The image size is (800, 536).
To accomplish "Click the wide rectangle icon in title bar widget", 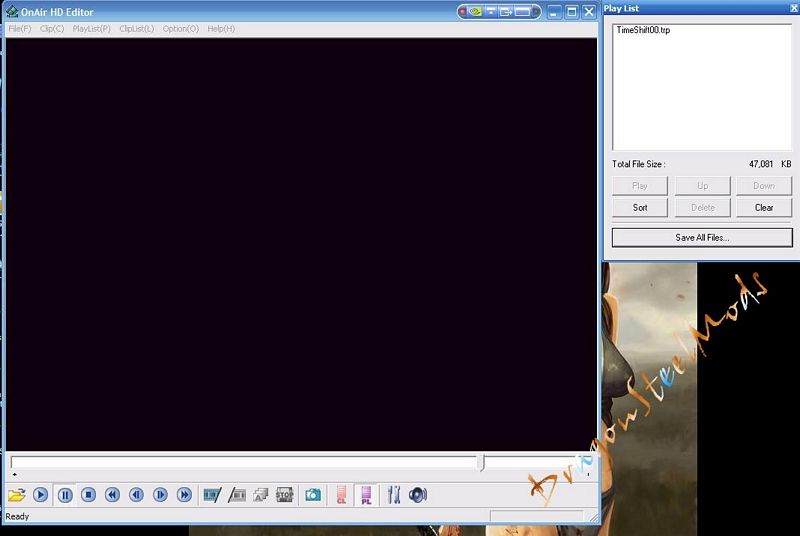I will coord(522,11).
